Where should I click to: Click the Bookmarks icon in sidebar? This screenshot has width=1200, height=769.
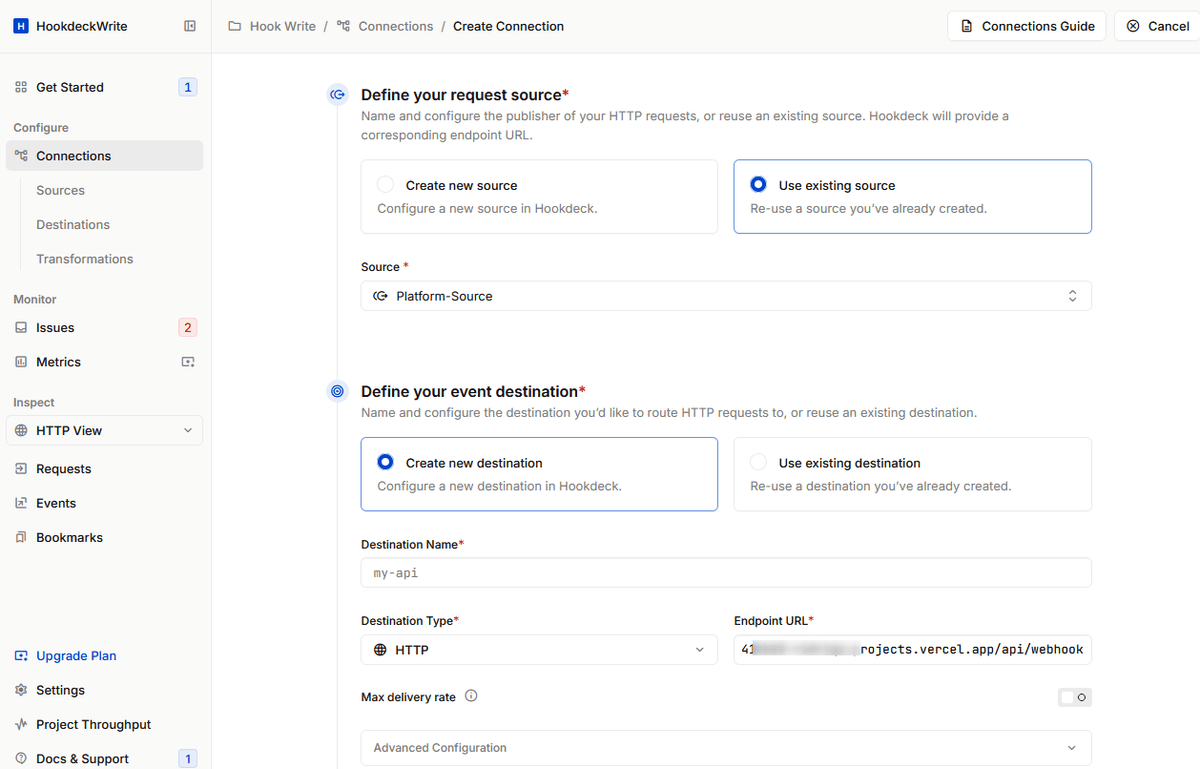click(23, 537)
